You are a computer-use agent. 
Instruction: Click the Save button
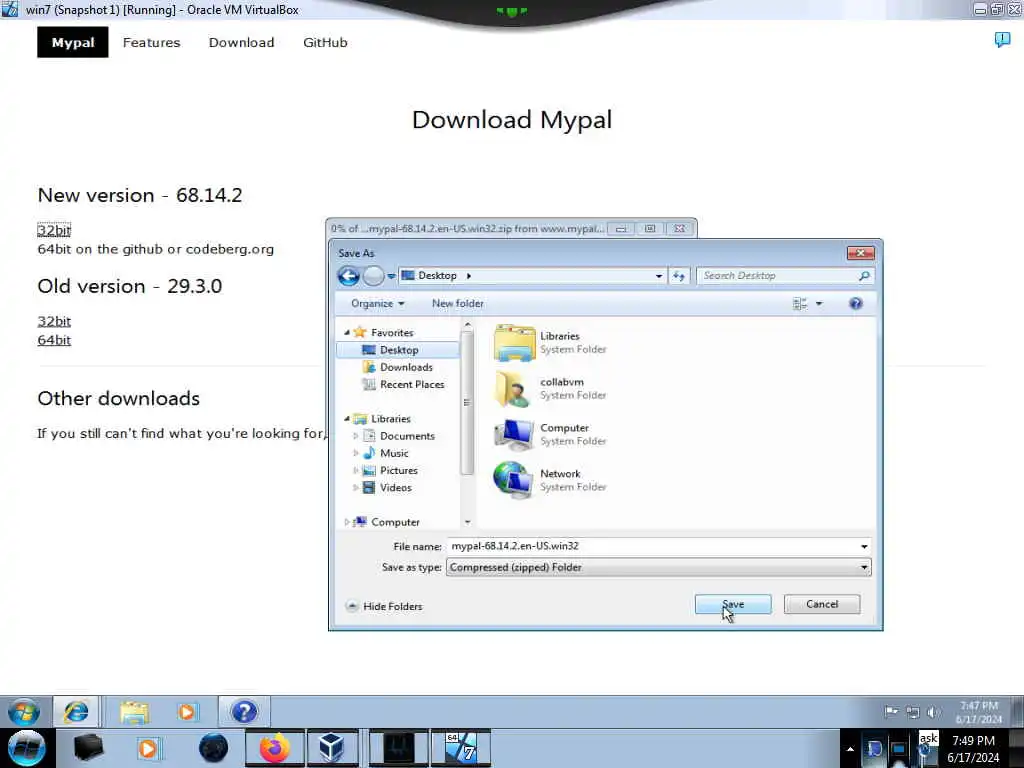pos(733,605)
